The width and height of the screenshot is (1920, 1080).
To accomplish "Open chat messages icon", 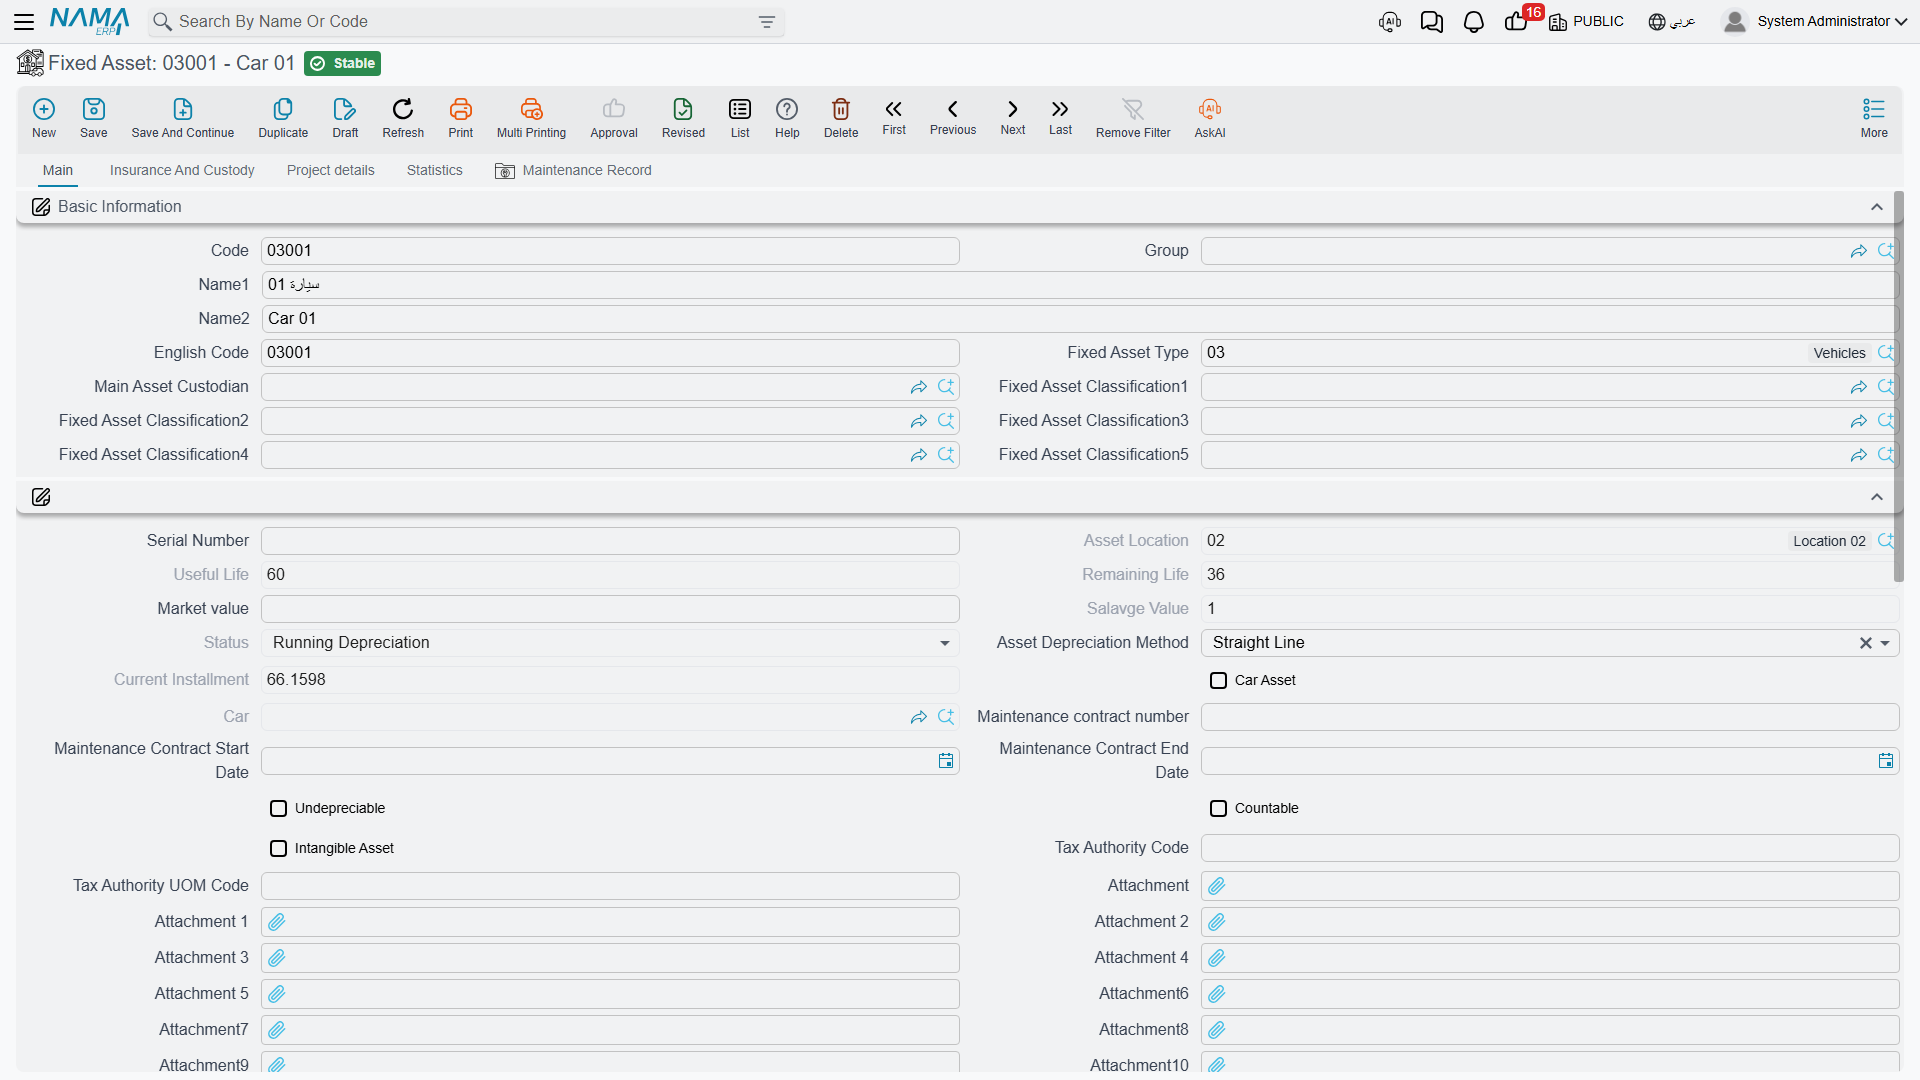I will (1431, 22).
